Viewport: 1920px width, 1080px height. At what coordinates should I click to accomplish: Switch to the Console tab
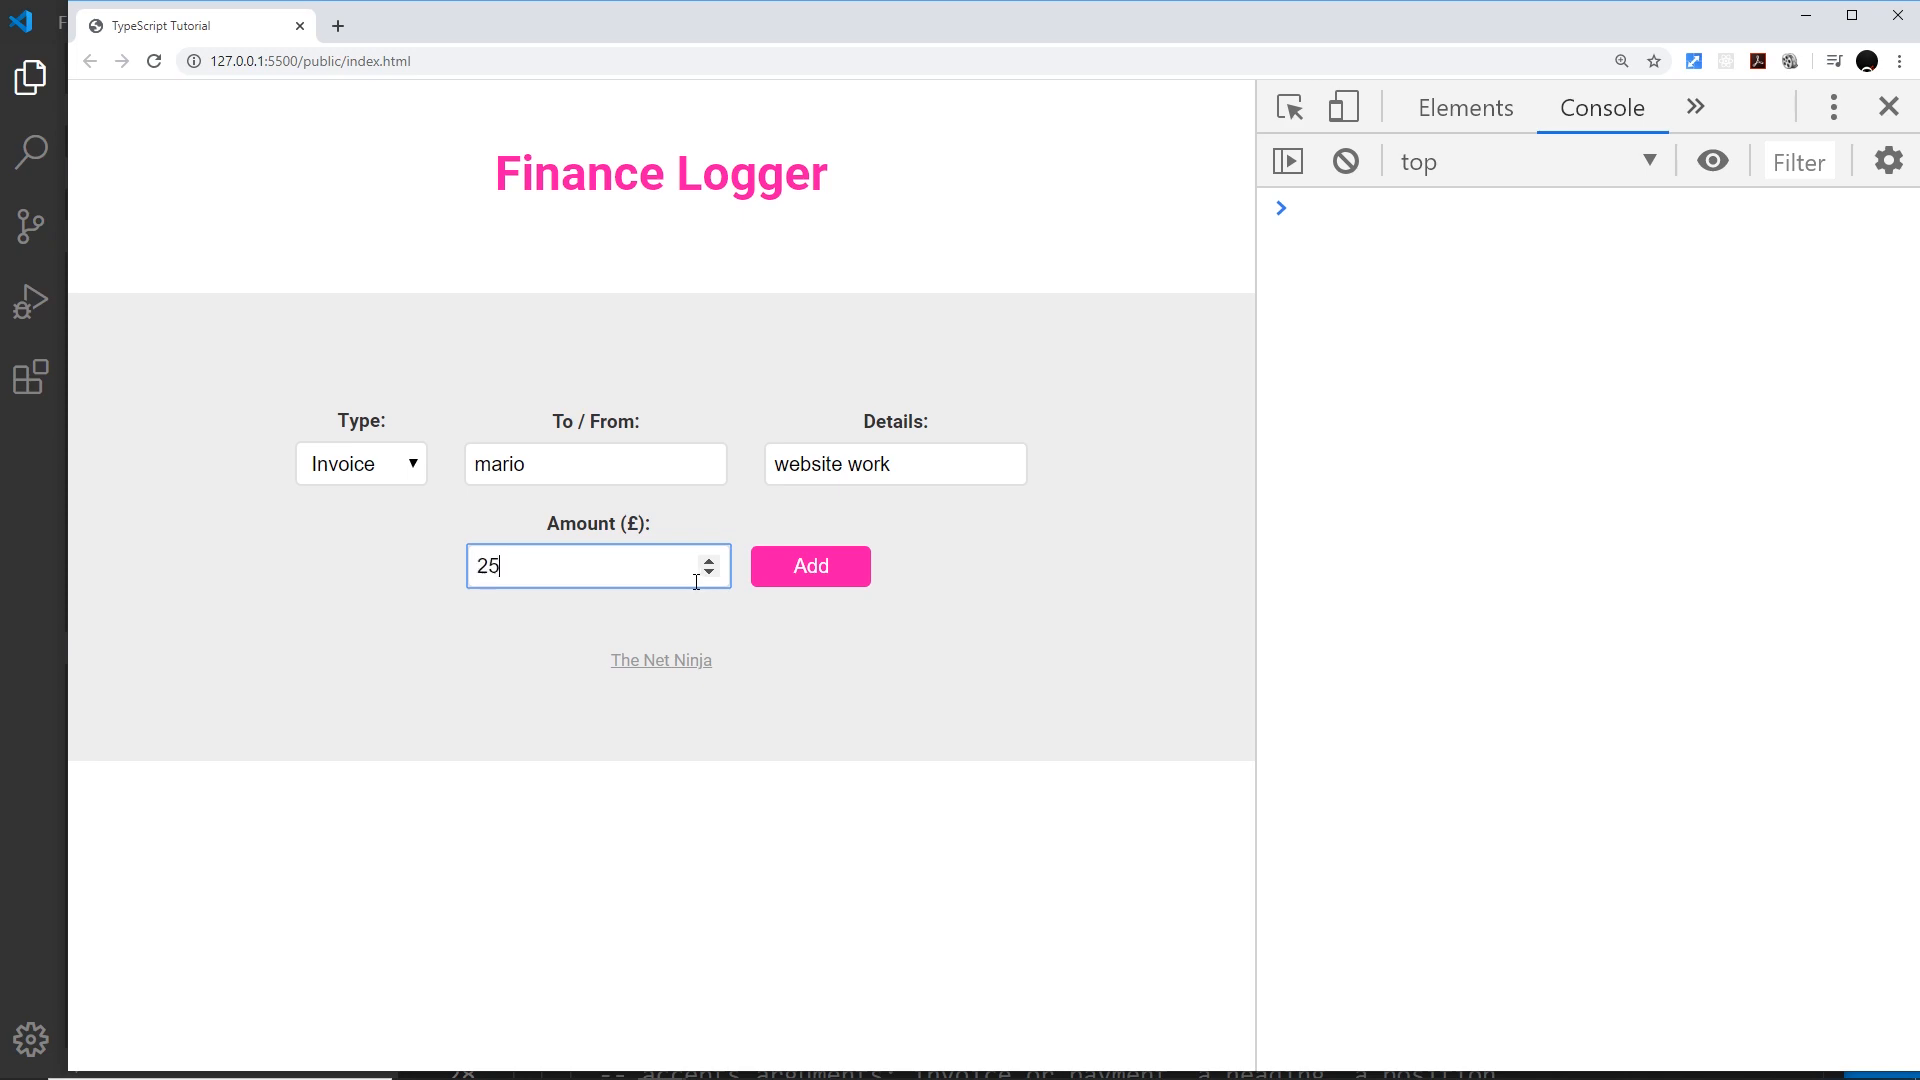1602,108
